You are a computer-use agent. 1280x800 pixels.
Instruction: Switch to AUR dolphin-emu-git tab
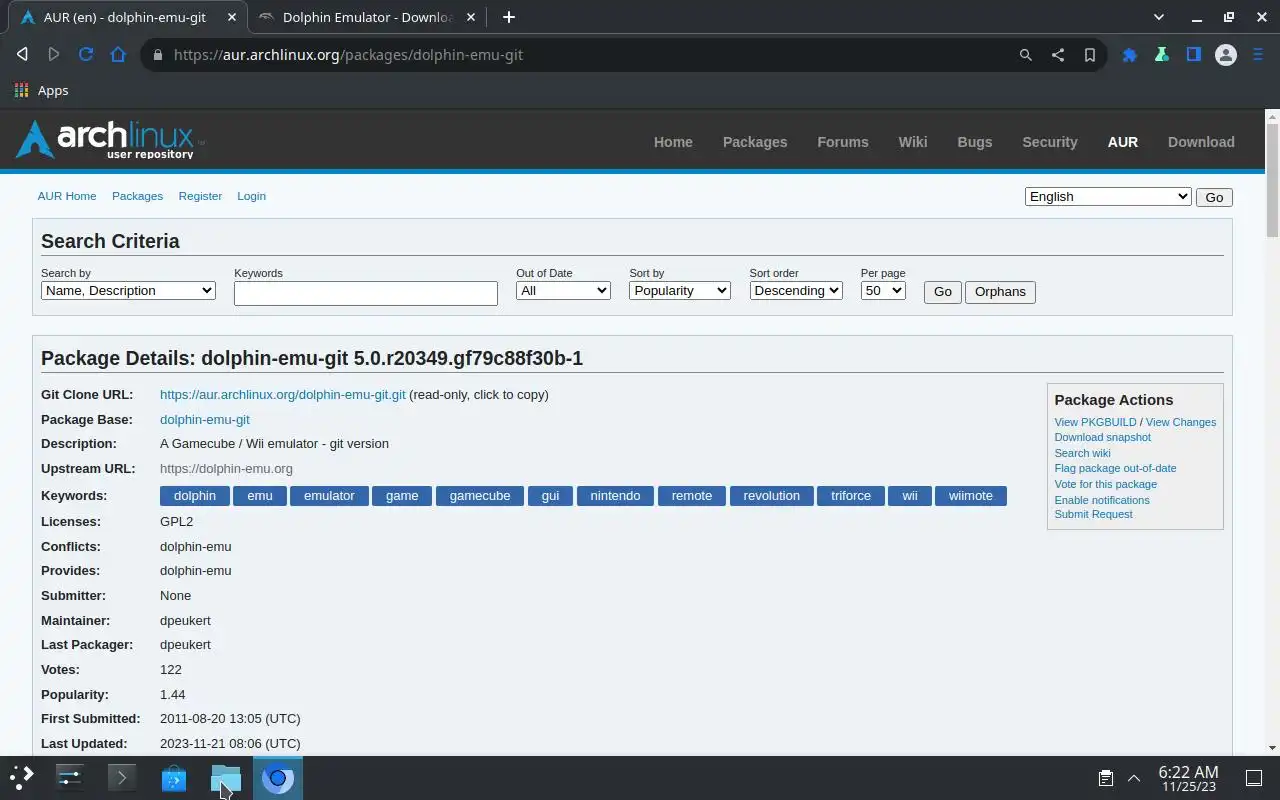click(x=124, y=17)
